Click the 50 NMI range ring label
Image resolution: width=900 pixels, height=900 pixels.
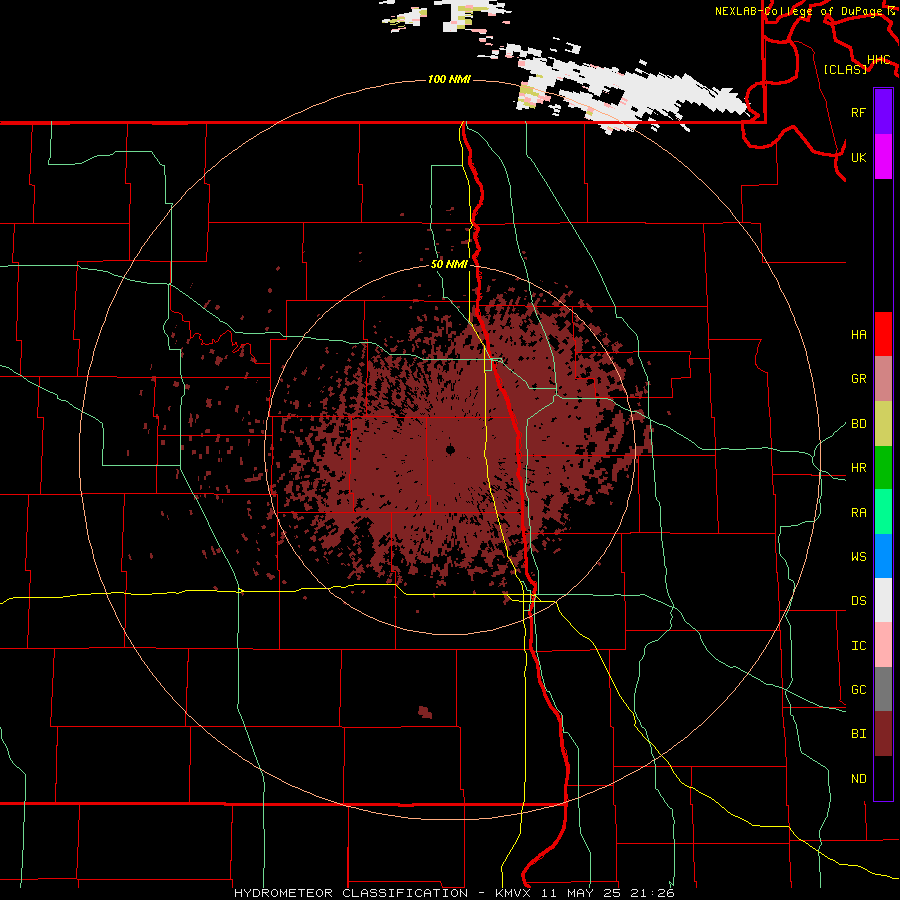click(449, 264)
